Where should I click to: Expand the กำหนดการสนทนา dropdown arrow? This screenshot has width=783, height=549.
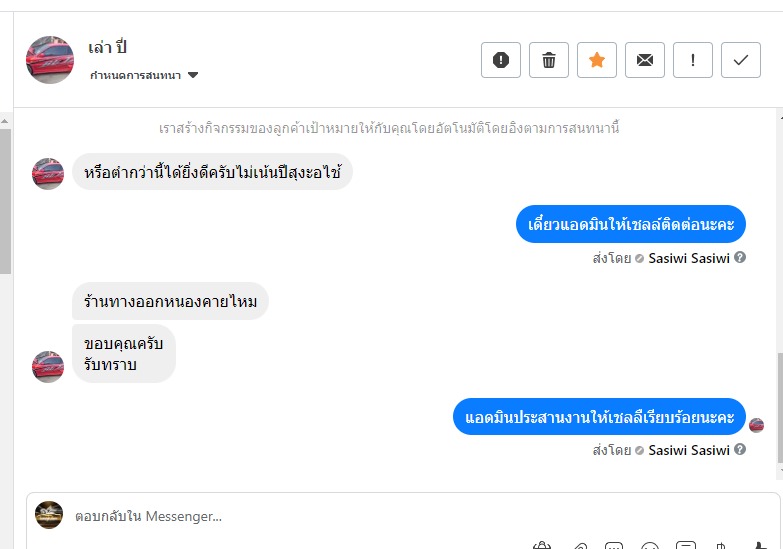click(x=193, y=75)
